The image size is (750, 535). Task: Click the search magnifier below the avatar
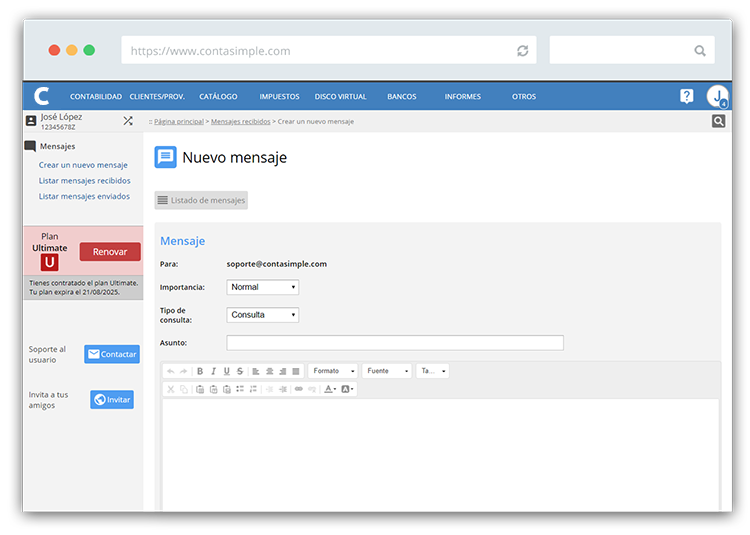pos(718,121)
